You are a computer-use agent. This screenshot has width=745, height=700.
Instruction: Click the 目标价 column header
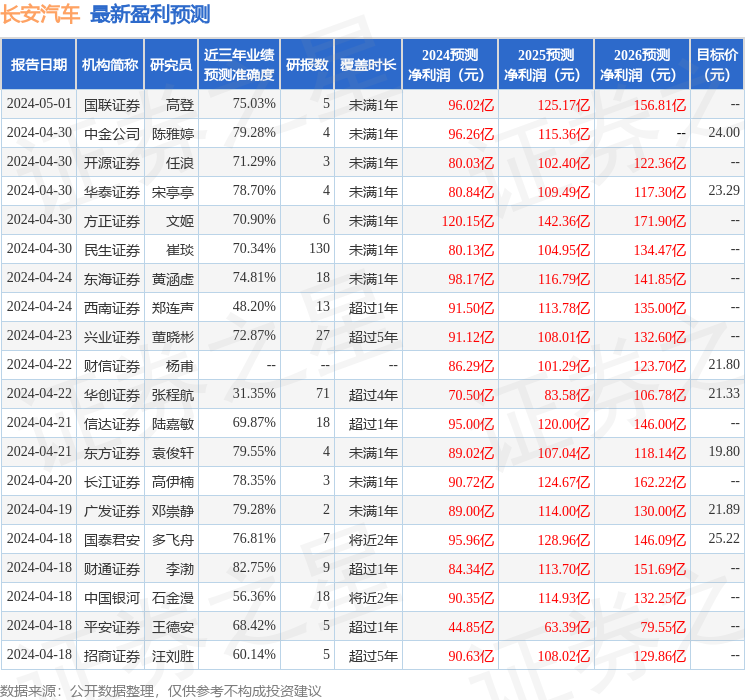(x=717, y=65)
